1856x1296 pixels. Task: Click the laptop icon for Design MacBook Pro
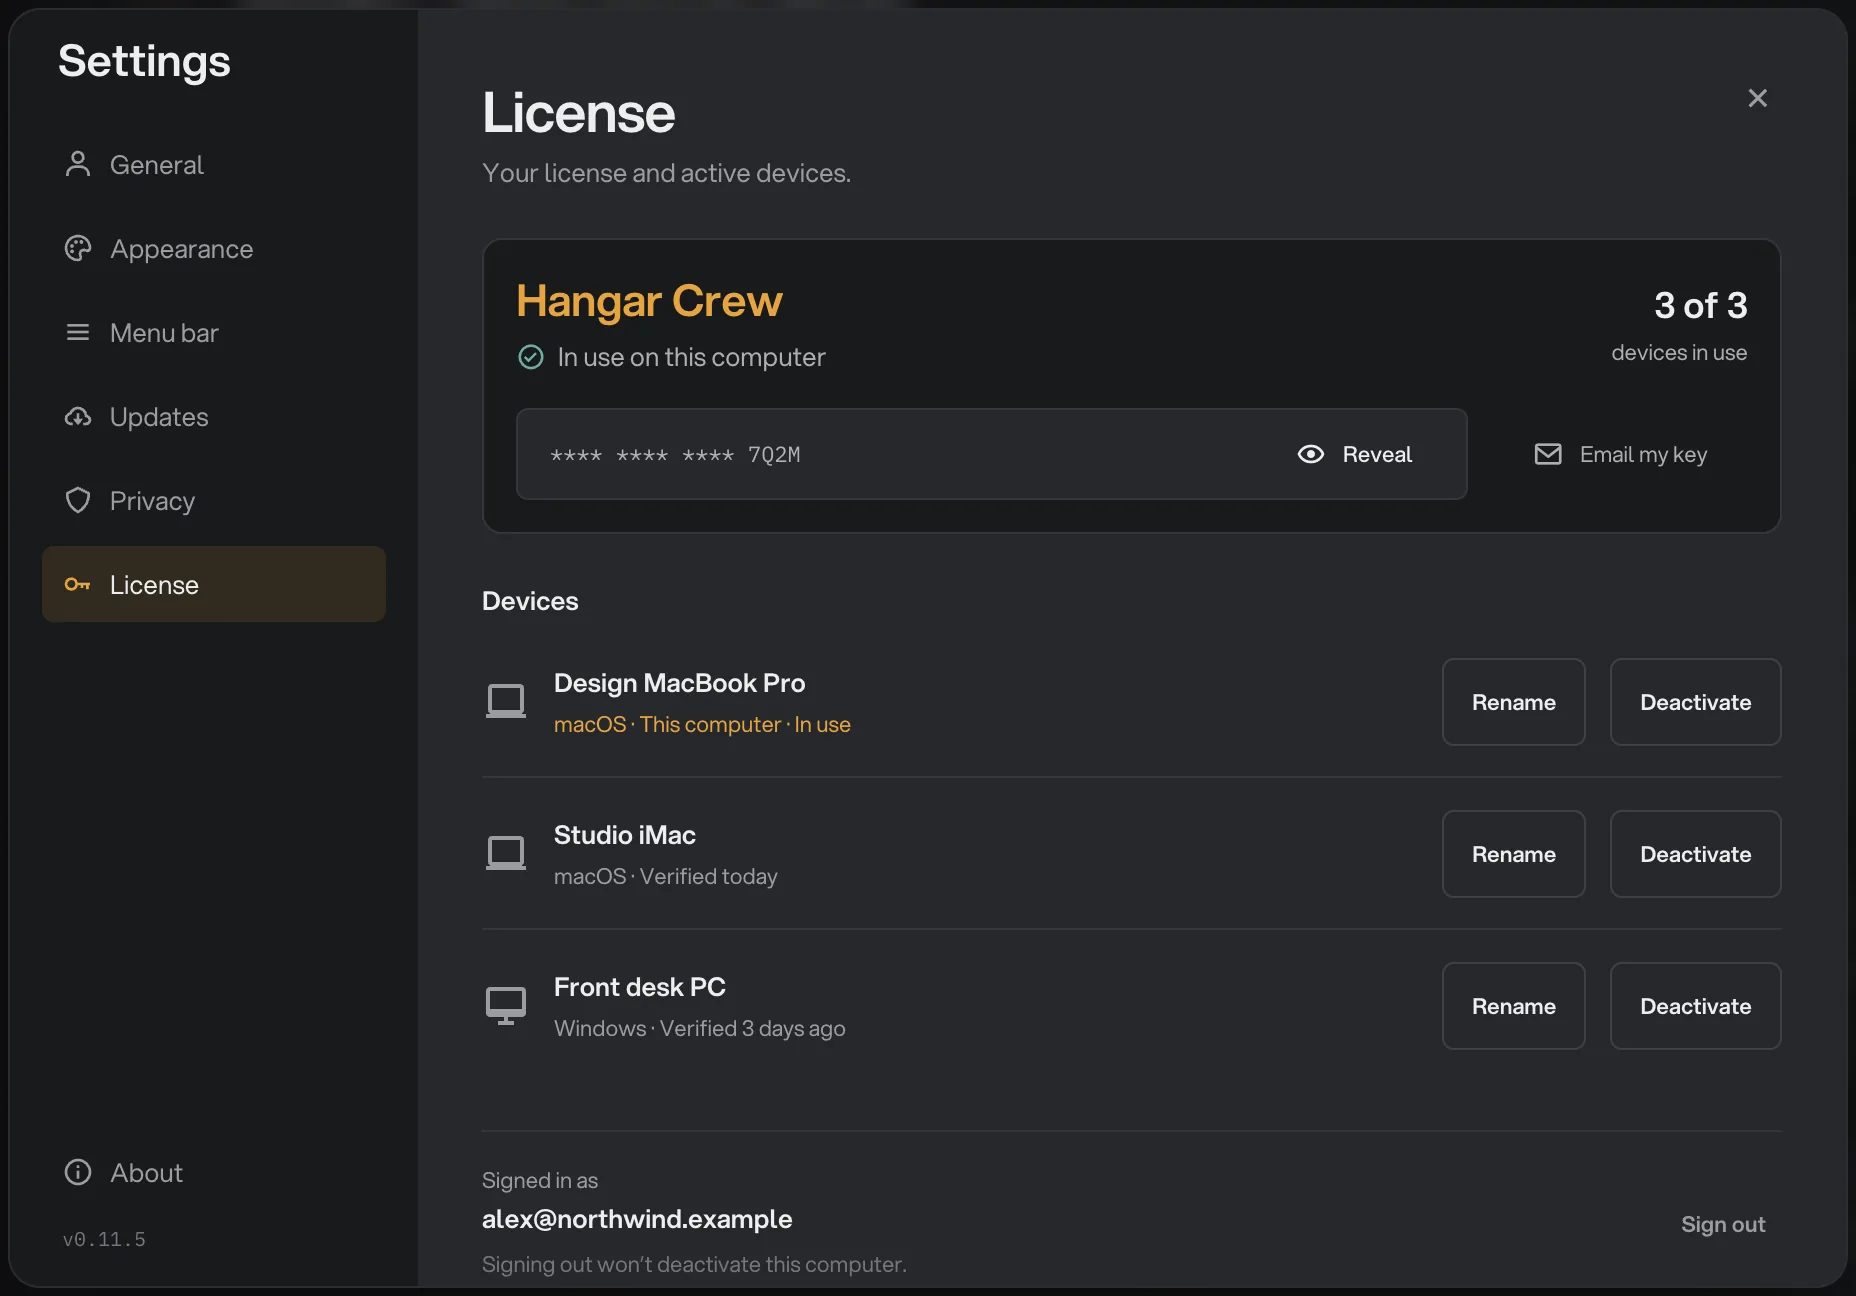506,701
